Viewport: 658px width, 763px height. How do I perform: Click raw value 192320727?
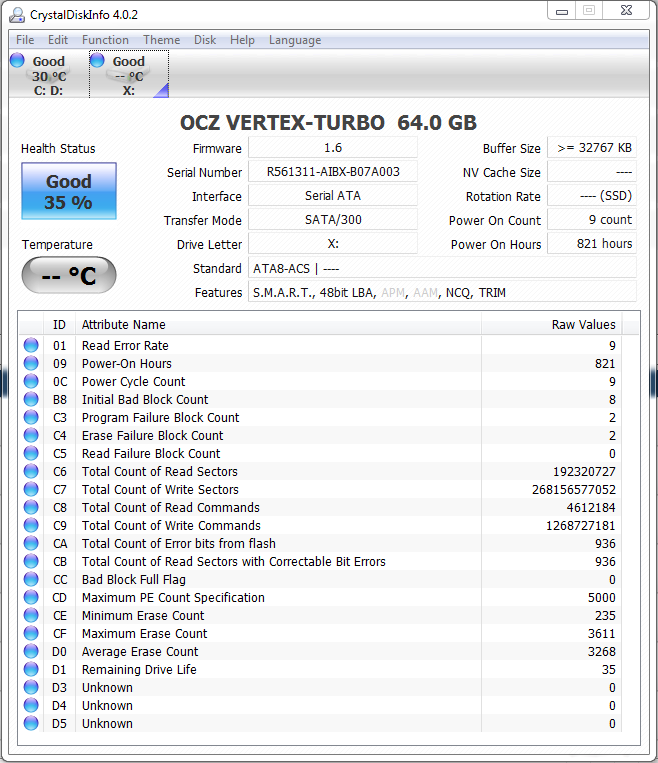[584, 472]
